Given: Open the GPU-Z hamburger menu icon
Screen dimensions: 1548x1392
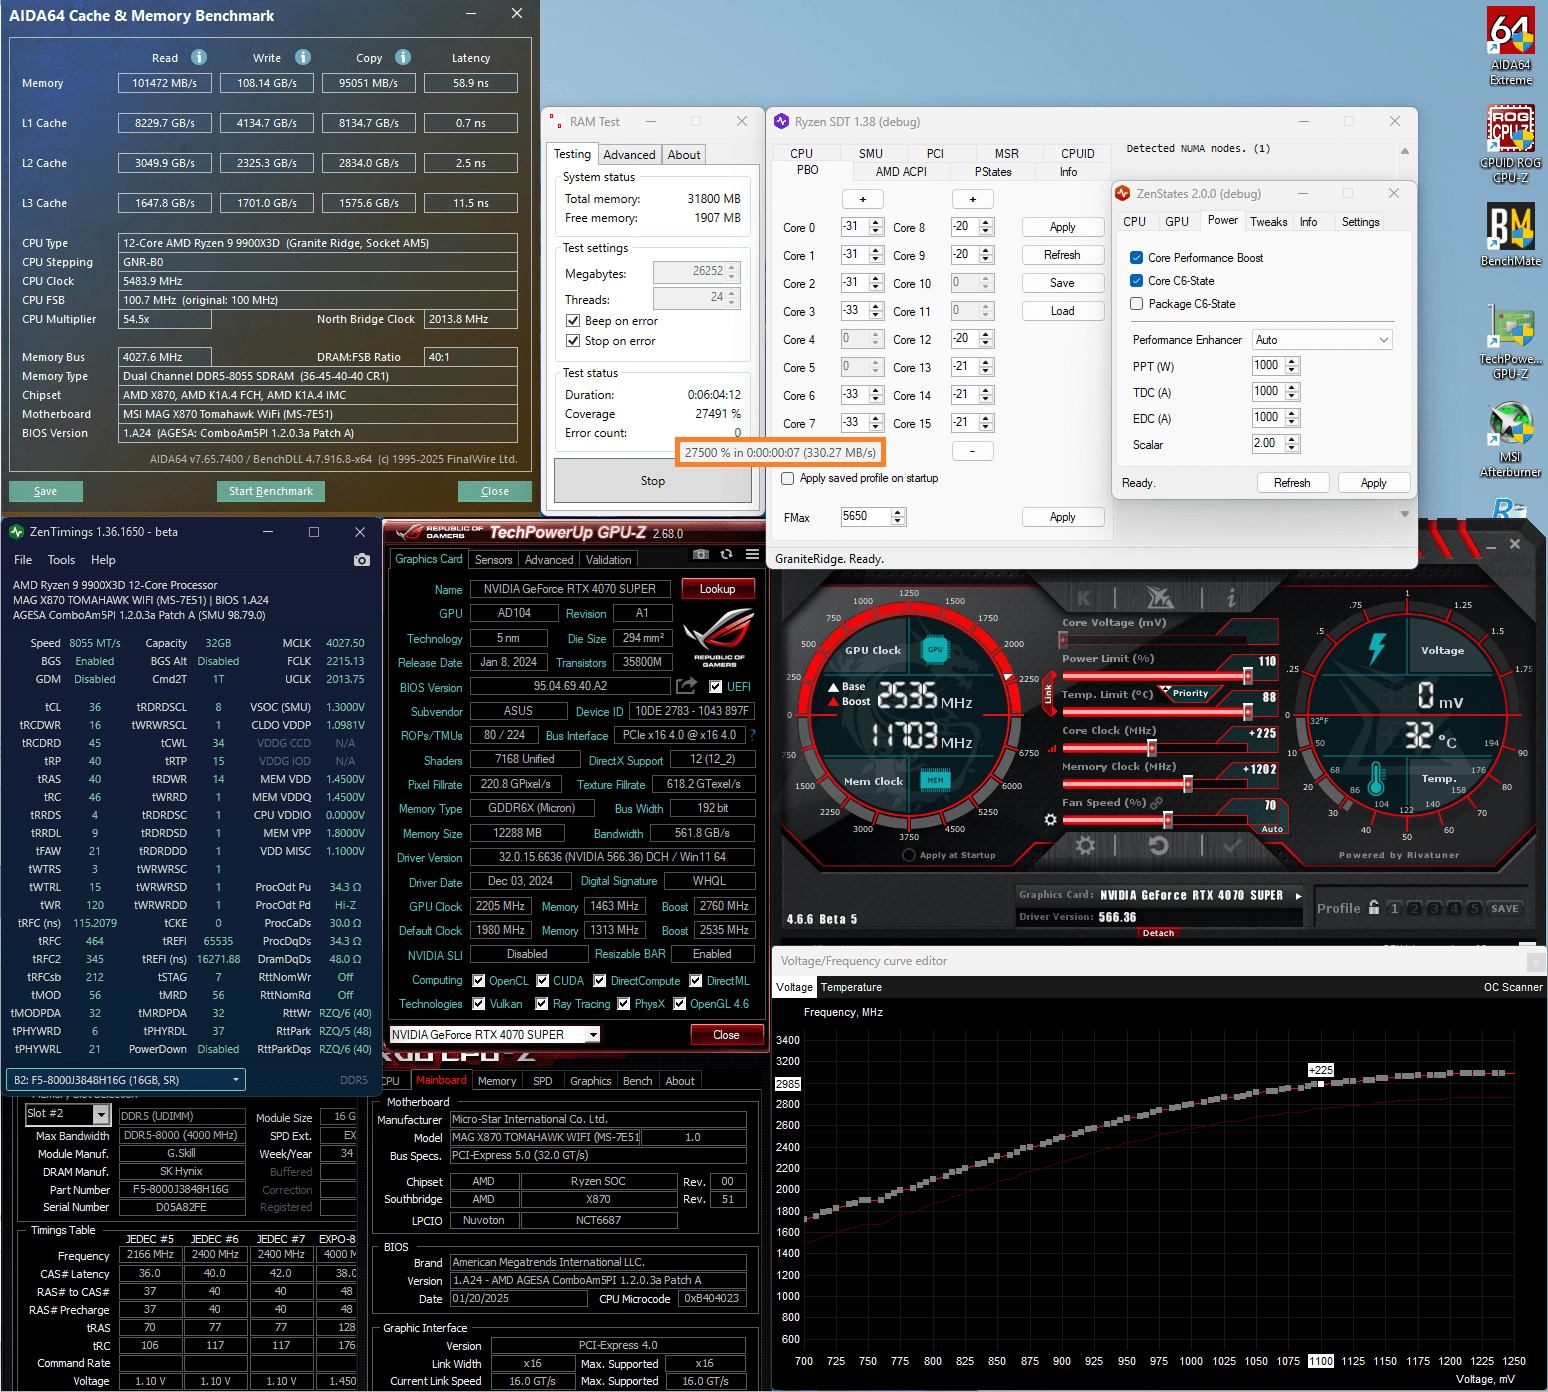Looking at the screenshot, I should [x=752, y=554].
